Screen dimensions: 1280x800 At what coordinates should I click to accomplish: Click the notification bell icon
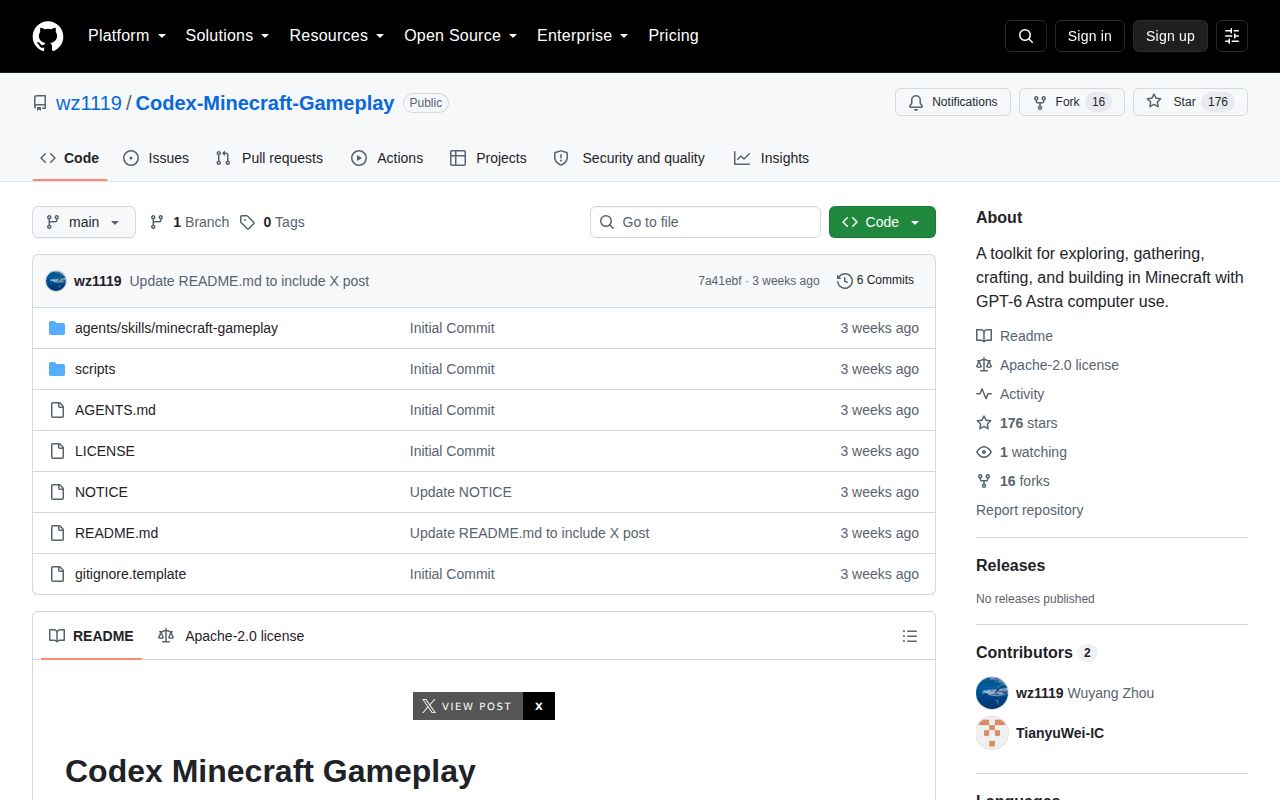[x=916, y=102]
